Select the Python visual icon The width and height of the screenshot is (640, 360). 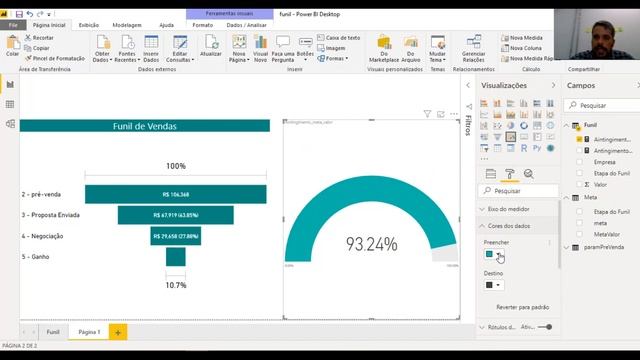[x=537, y=148]
